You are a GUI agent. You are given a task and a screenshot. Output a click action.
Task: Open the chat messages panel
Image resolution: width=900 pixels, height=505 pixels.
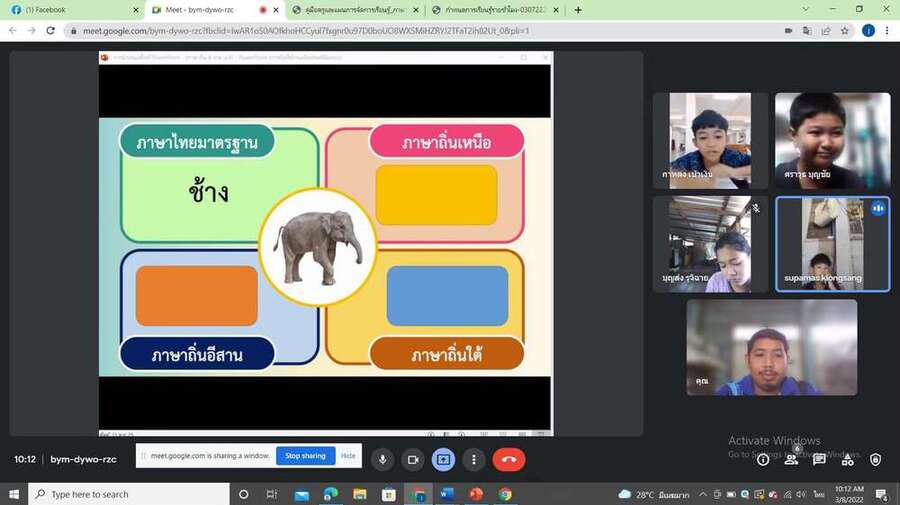pyautogui.click(x=819, y=459)
